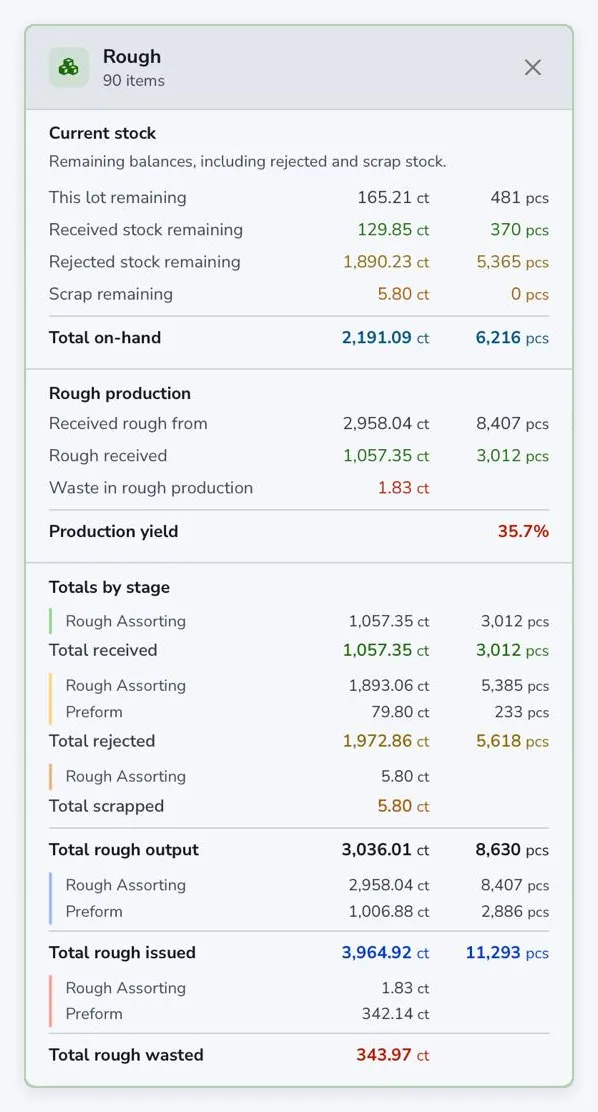Select 'Scrap remaining' label
Image resolution: width=598 pixels, height=1112 pixels.
coord(111,294)
